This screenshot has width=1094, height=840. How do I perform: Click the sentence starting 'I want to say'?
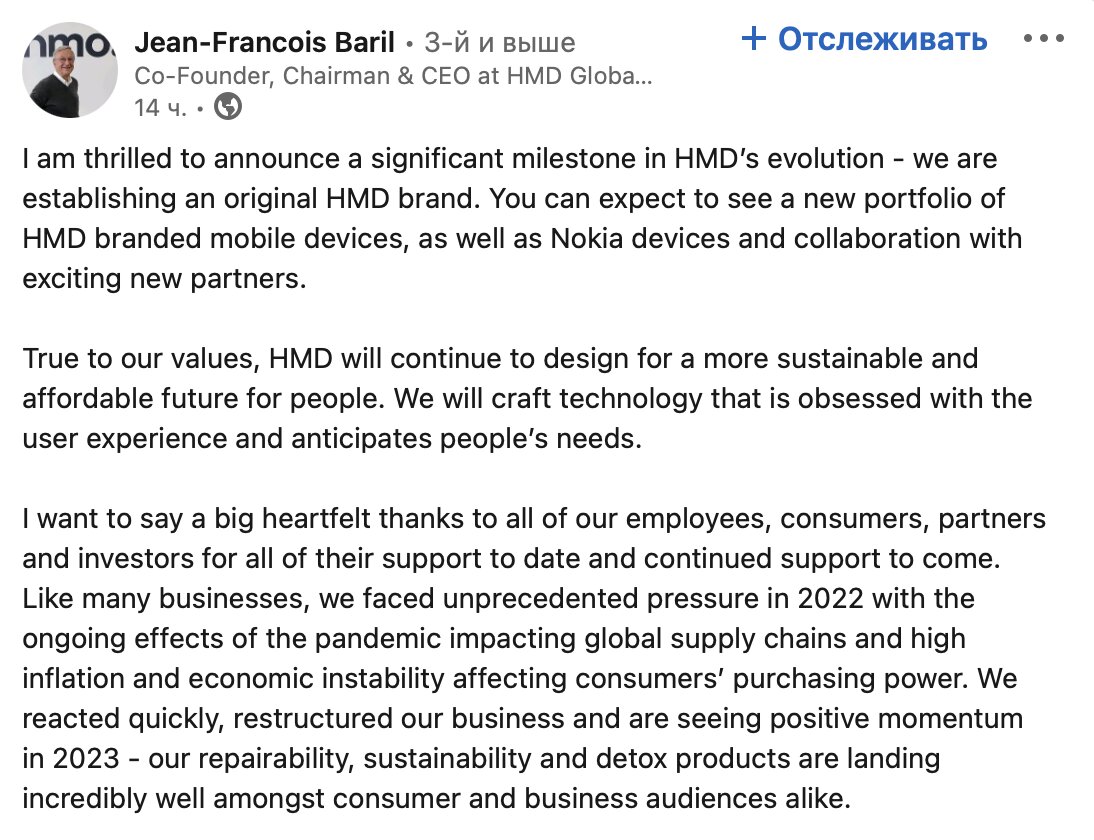click(534, 538)
